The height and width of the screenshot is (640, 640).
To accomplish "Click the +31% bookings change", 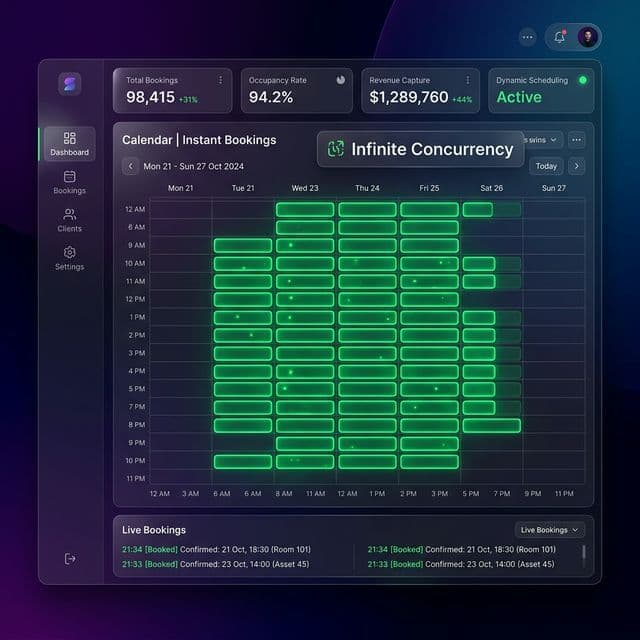I will [188, 100].
